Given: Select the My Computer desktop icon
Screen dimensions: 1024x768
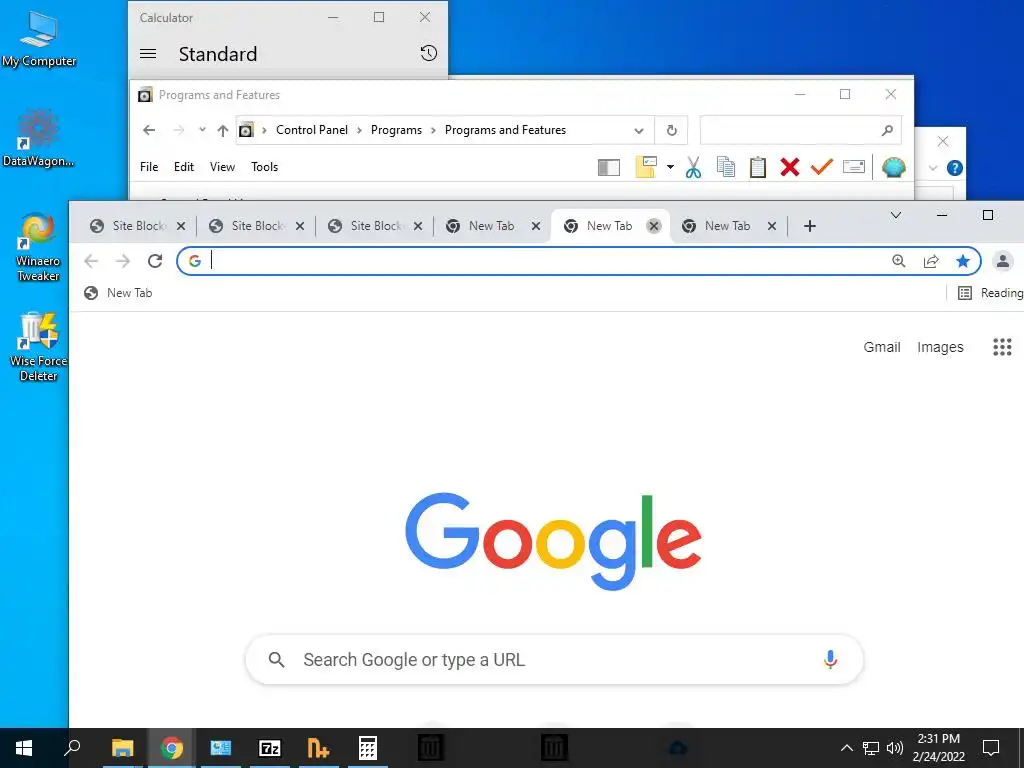Looking at the screenshot, I should click(x=39, y=38).
